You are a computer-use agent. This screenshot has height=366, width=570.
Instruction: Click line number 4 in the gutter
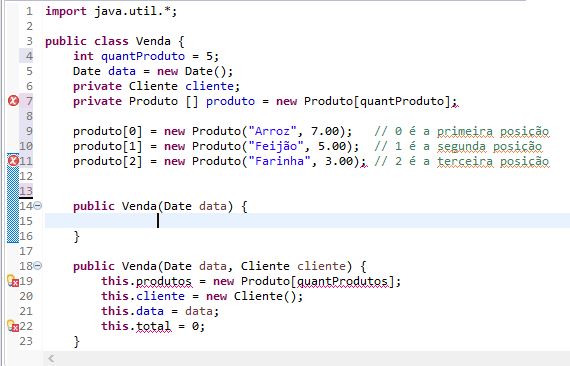click(x=29, y=56)
